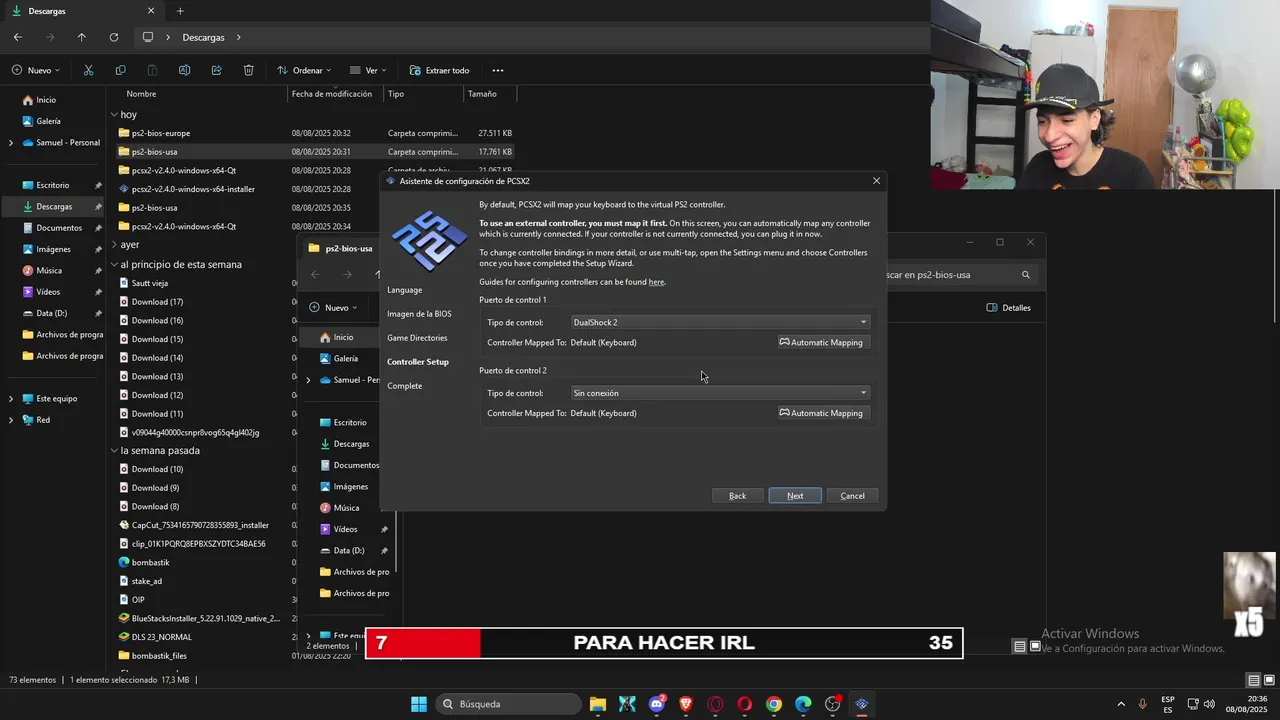
Task: Show hidden system tray icons chevron
Action: [x=1120, y=704]
